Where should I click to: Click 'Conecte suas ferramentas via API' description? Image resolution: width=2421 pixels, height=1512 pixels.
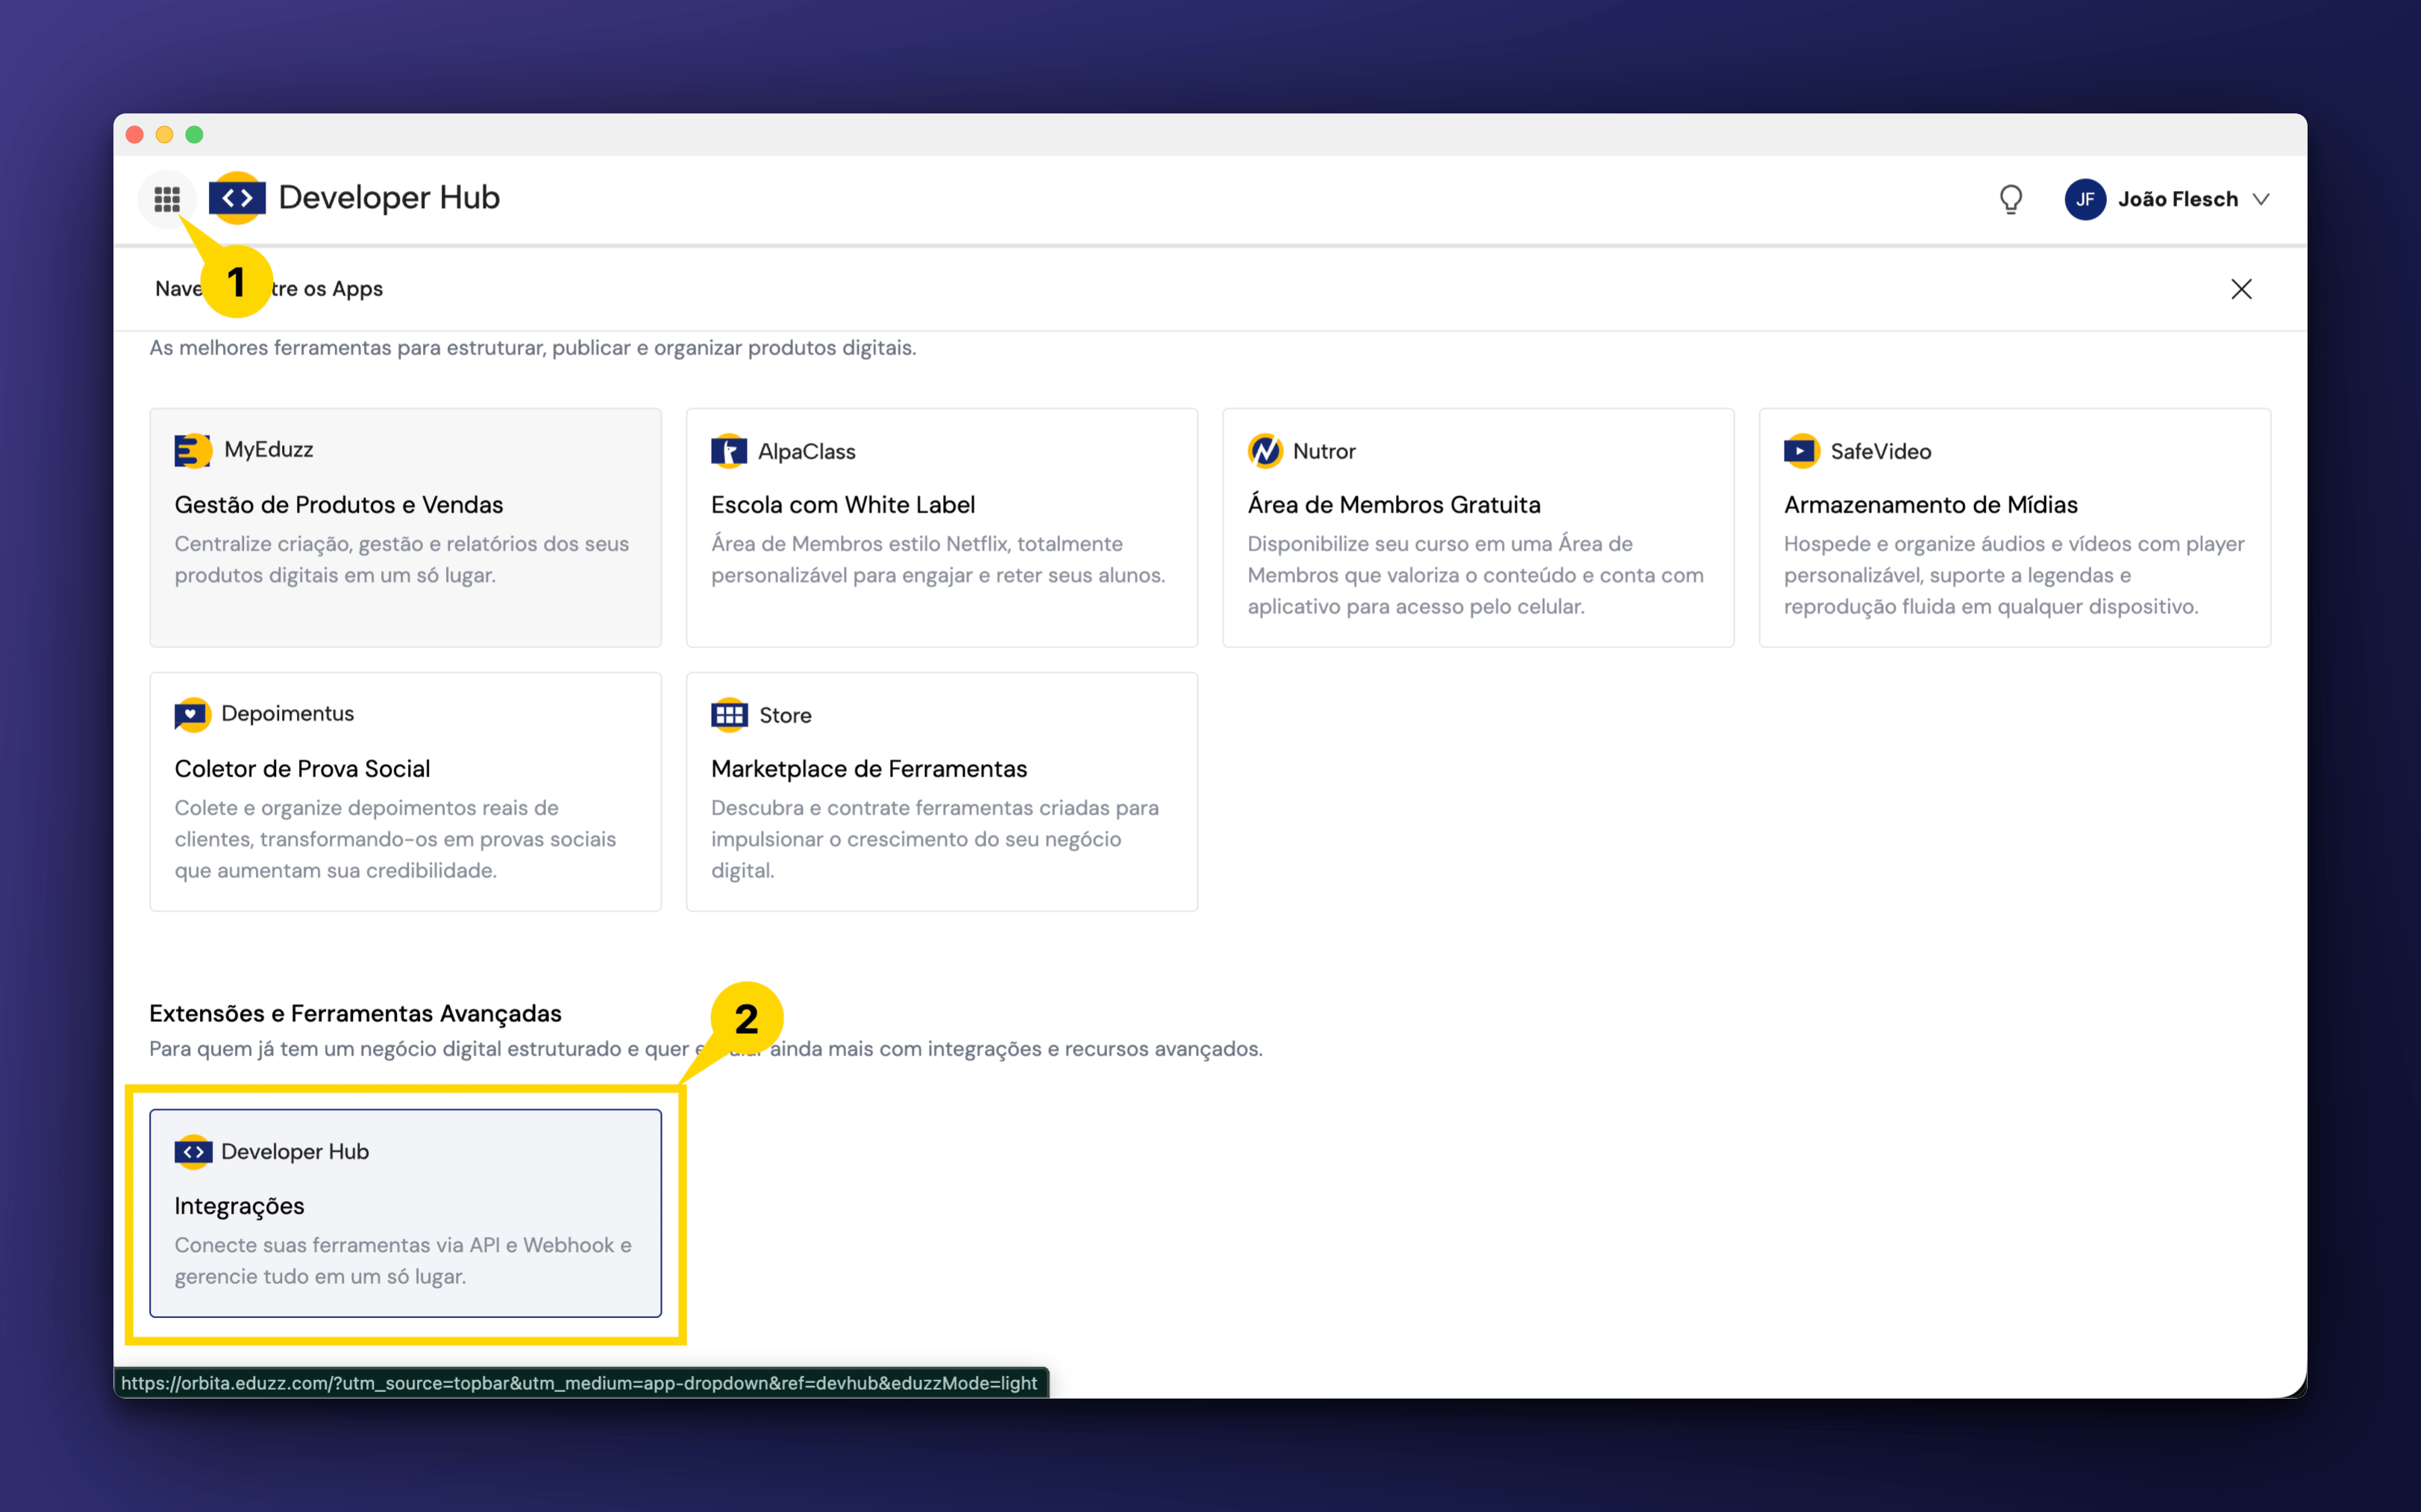[x=402, y=1260]
